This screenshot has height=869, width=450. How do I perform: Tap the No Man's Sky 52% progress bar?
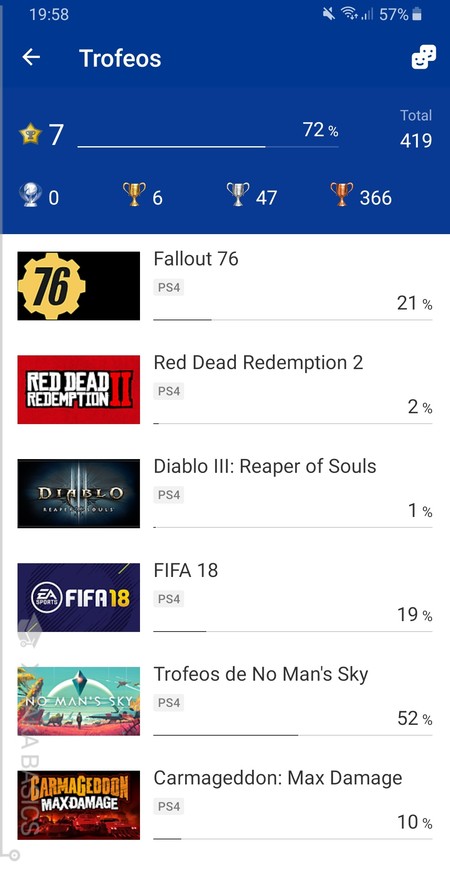(x=293, y=735)
